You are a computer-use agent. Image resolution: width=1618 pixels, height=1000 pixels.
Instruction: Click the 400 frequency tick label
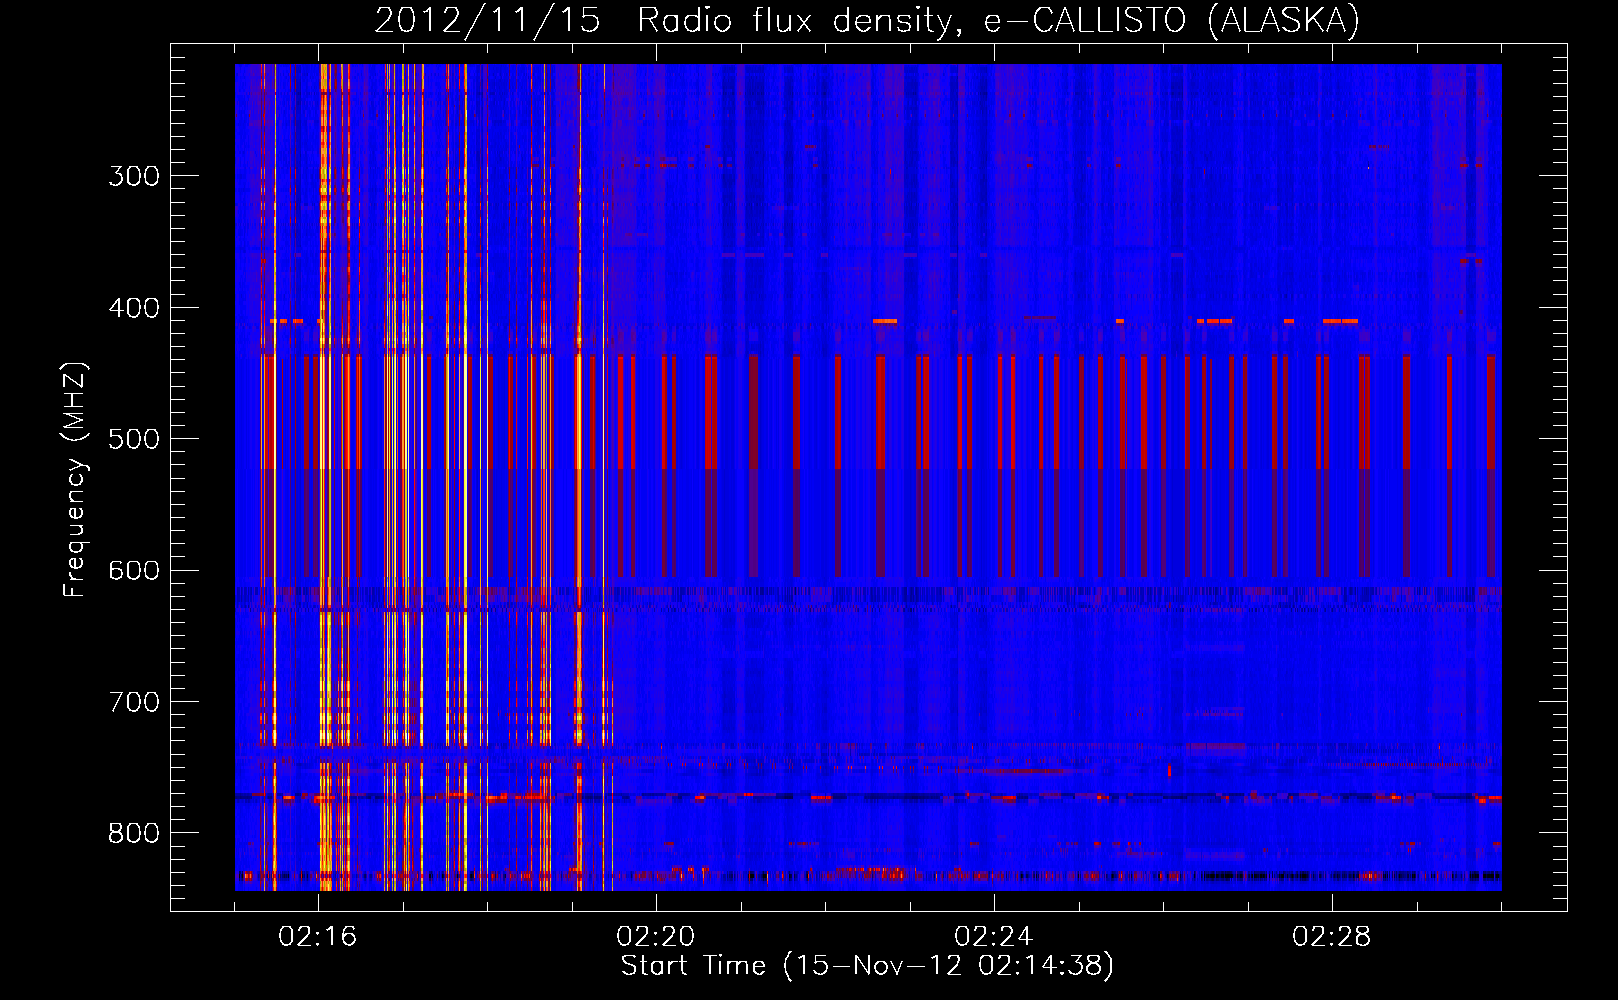pyautogui.click(x=134, y=308)
